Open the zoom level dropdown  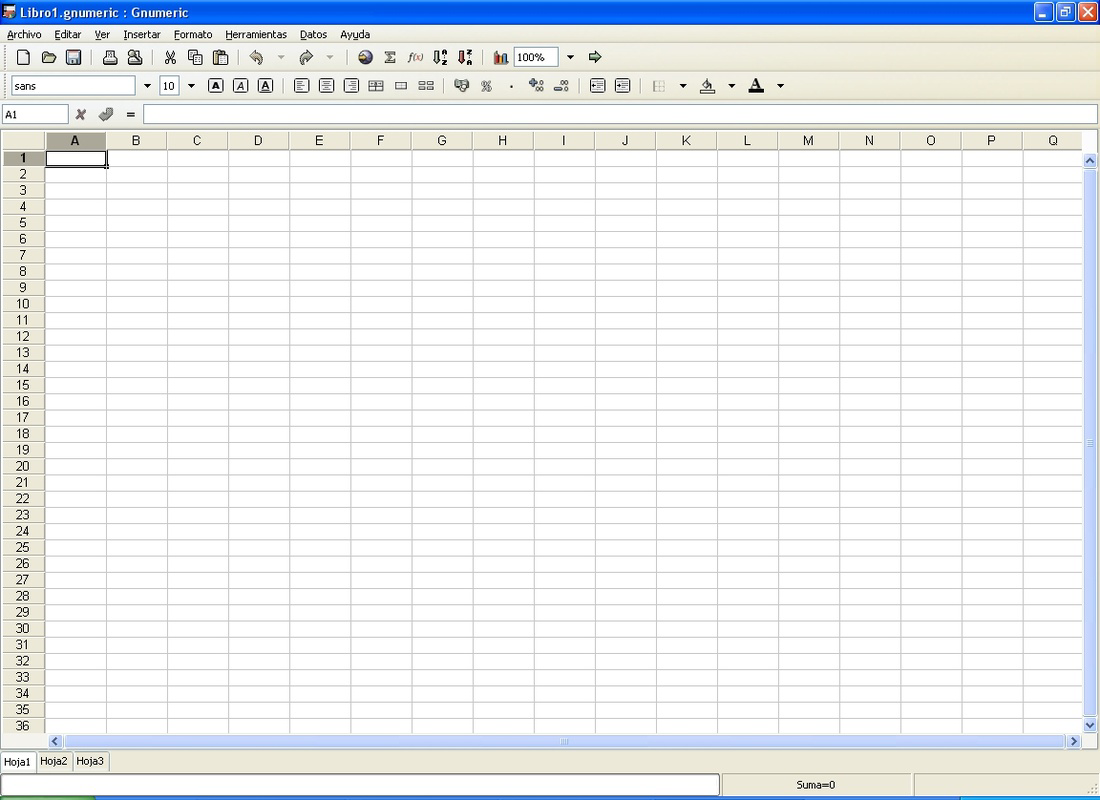[569, 57]
